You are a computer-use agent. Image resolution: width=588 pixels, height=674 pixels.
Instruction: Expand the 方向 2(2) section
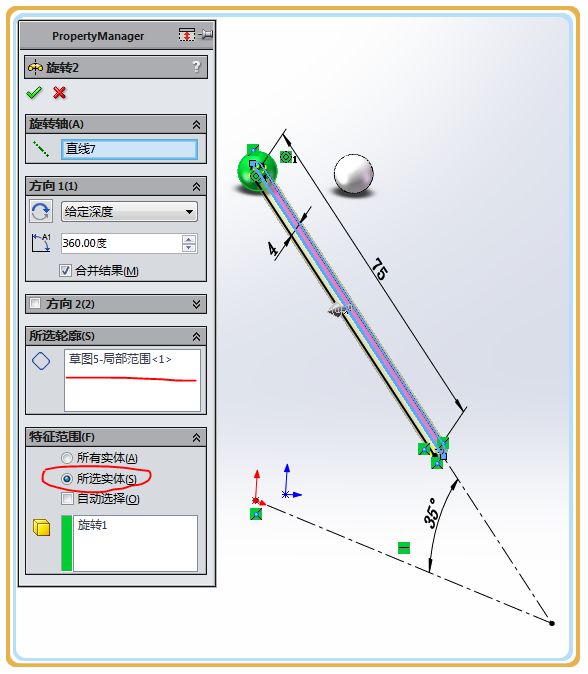196,304
